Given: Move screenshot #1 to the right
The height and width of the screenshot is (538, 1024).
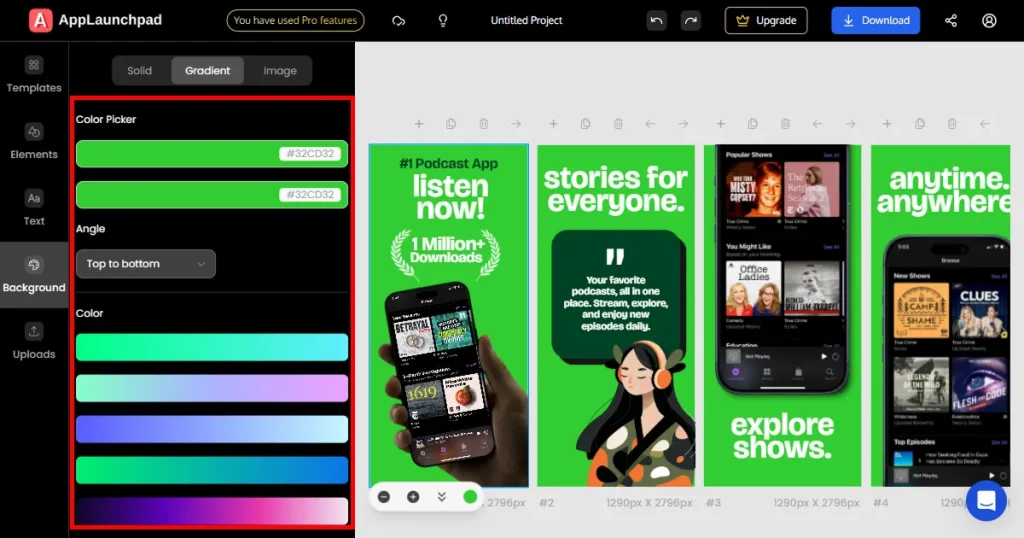Looking at the screenshot, I should click(x=516, y=123).
